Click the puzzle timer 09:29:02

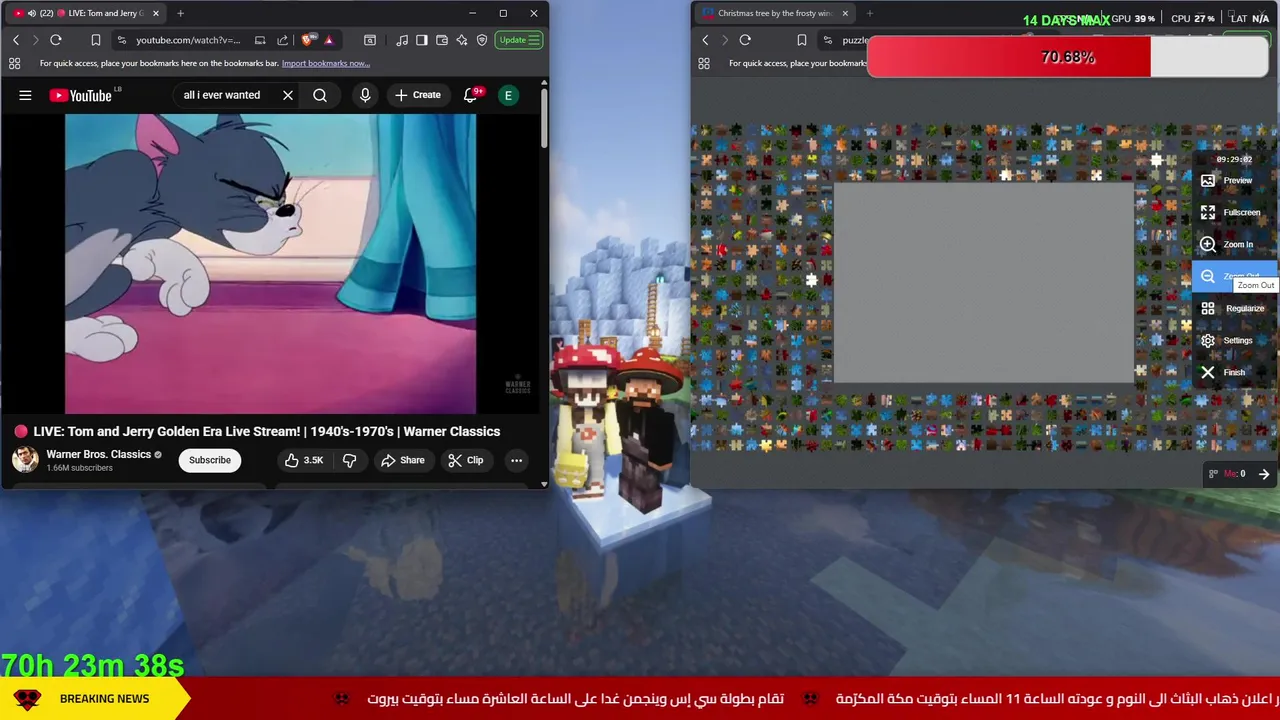point(1234,159)
